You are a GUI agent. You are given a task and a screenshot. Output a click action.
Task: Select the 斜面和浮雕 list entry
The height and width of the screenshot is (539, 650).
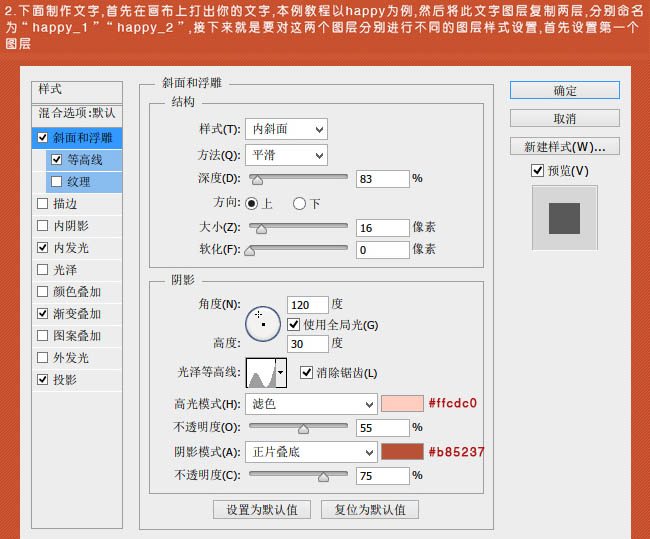(x=77, y=138)
